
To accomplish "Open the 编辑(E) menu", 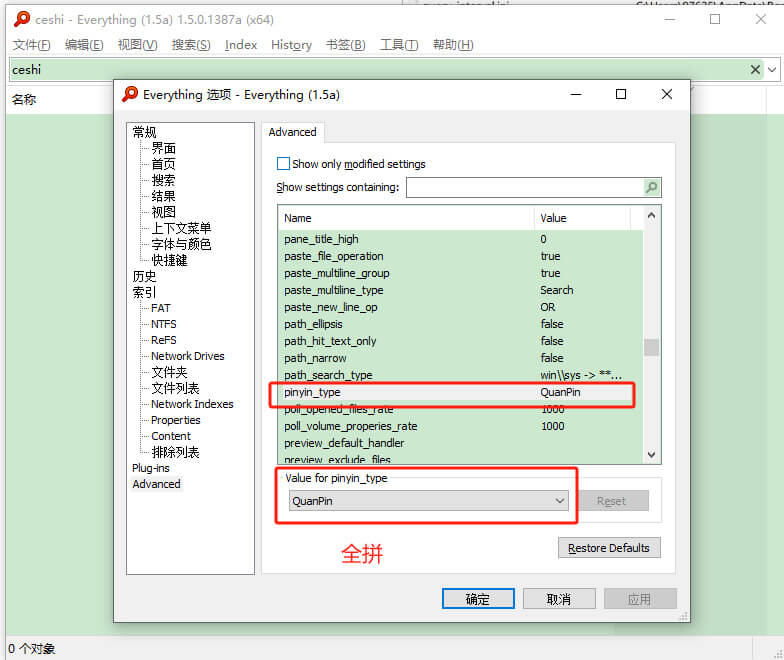I will click(x=84, y=44).
